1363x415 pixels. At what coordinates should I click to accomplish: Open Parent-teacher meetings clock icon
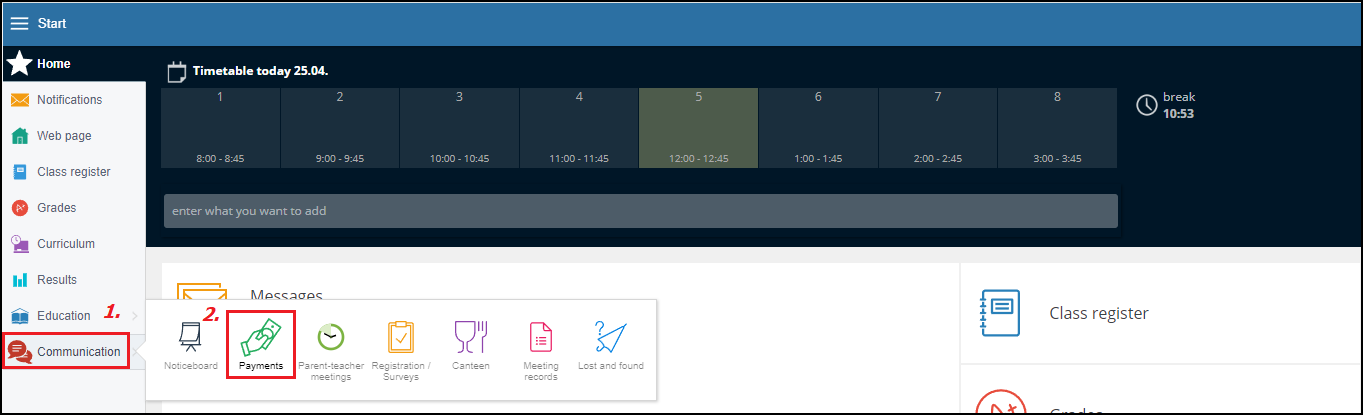(x=331, y=337)
